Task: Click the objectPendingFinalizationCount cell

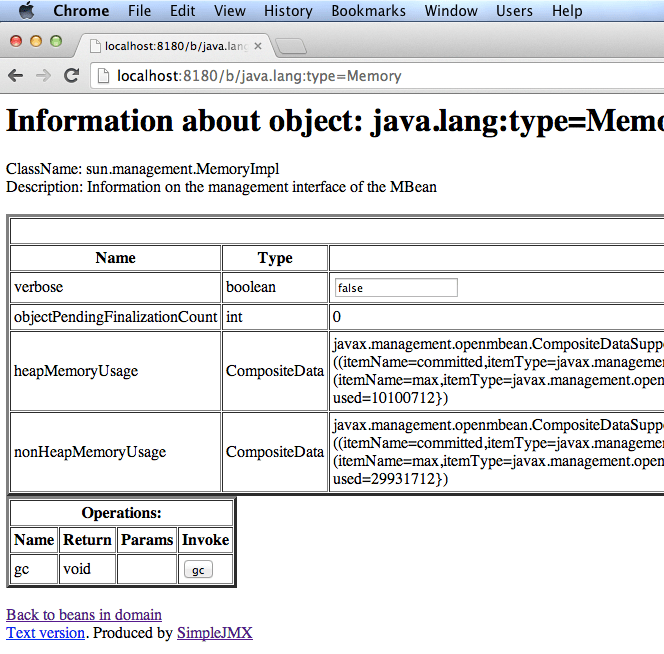Action: [x=115, y=317]
